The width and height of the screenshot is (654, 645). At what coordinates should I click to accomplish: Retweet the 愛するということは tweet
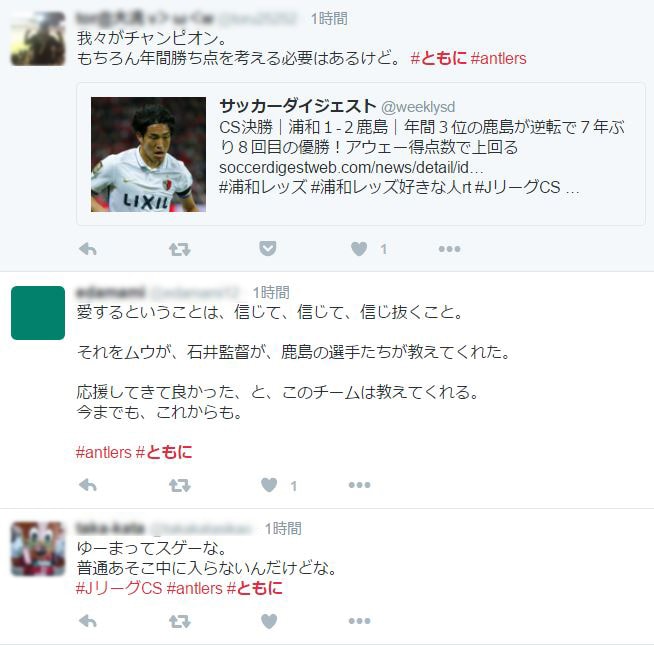(180, 485)
